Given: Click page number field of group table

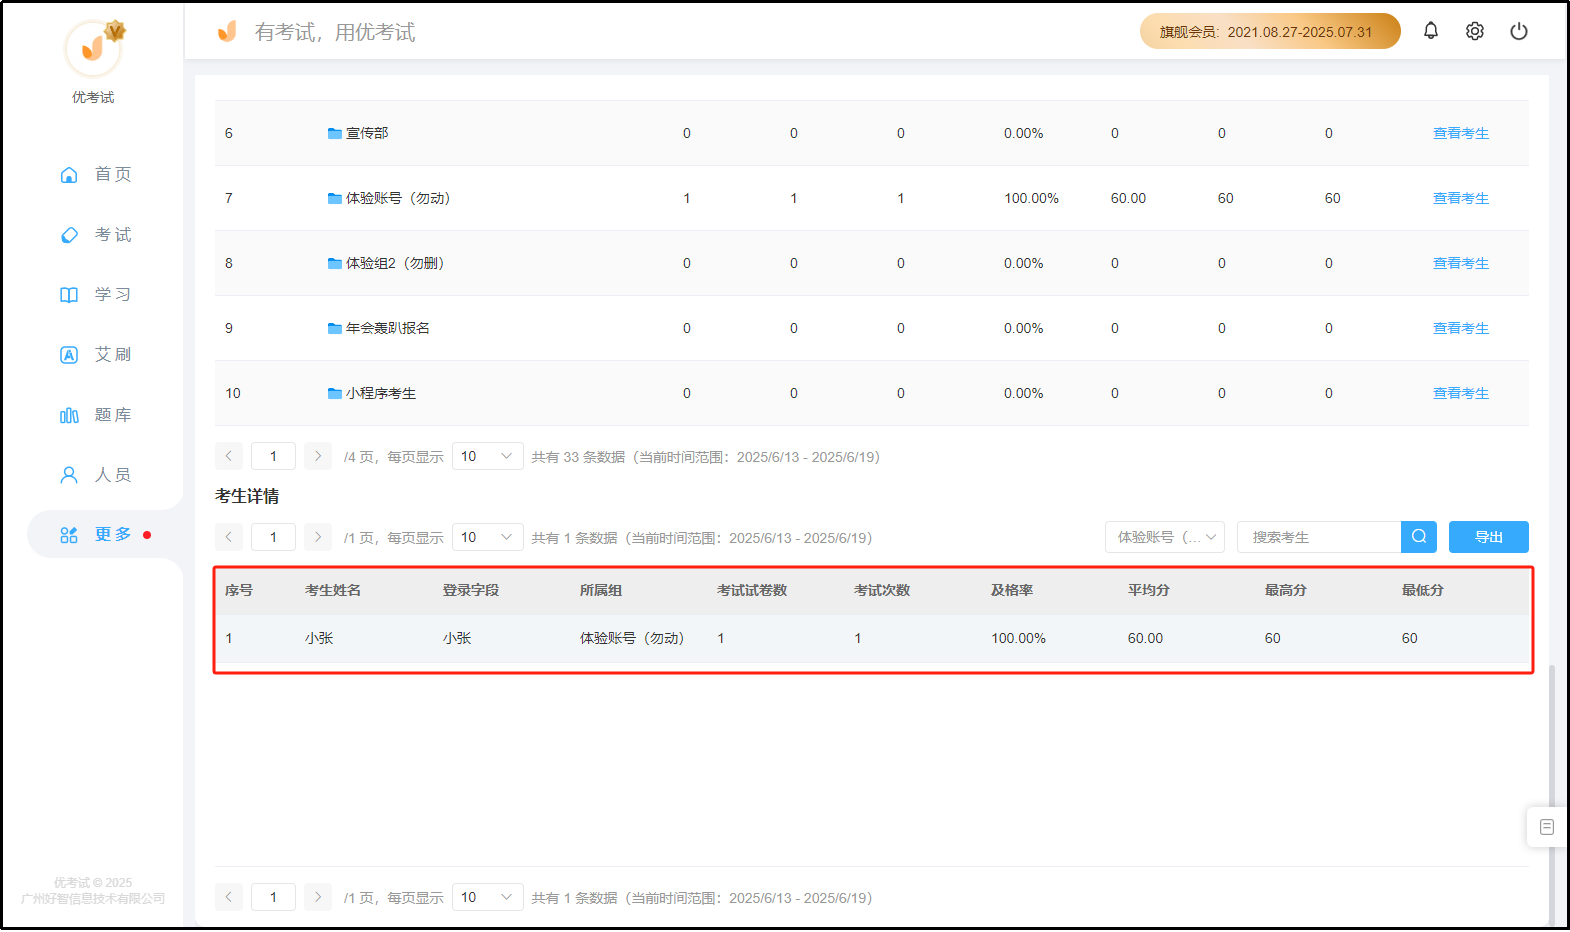Looking at the screenshot, I should click(x=273, y=456).
